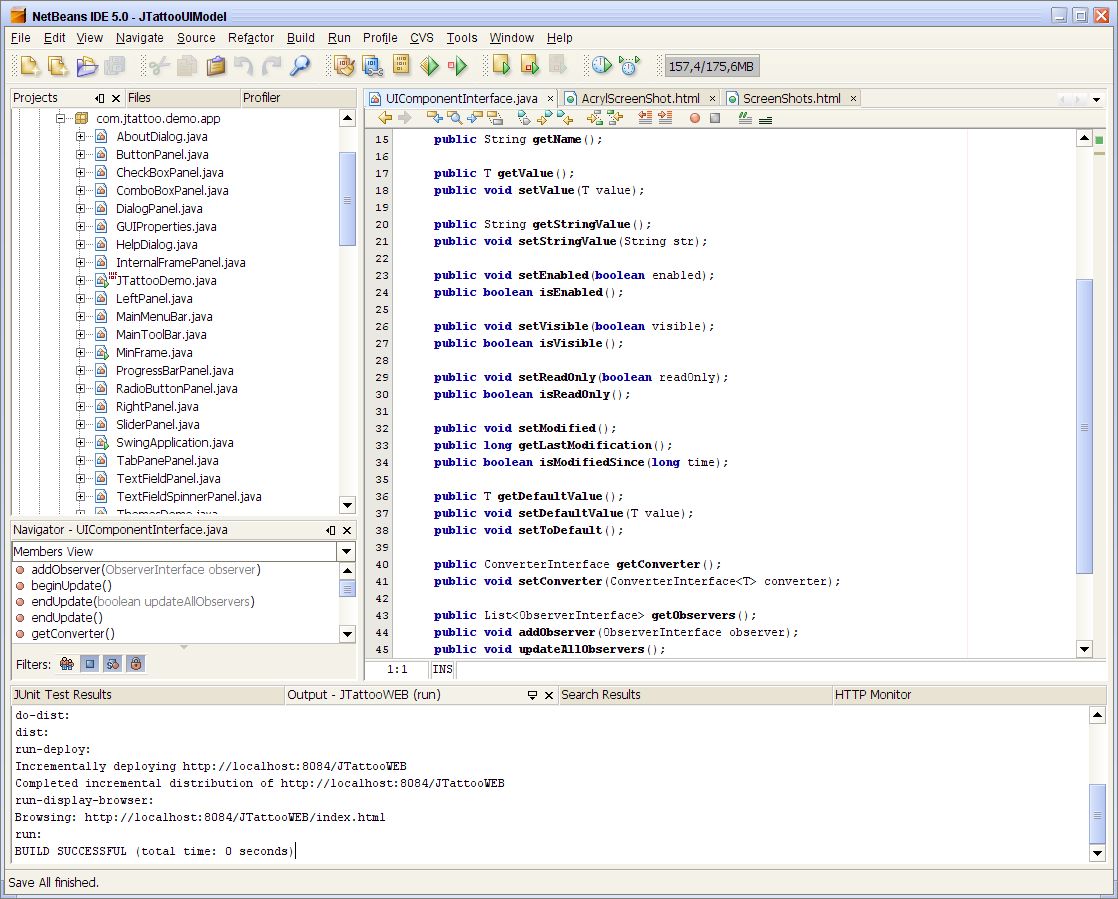Select the editor vertical scrollbar thumb
The width and height of the screenshot is (1118, 899).
(x=1084, y=426)
